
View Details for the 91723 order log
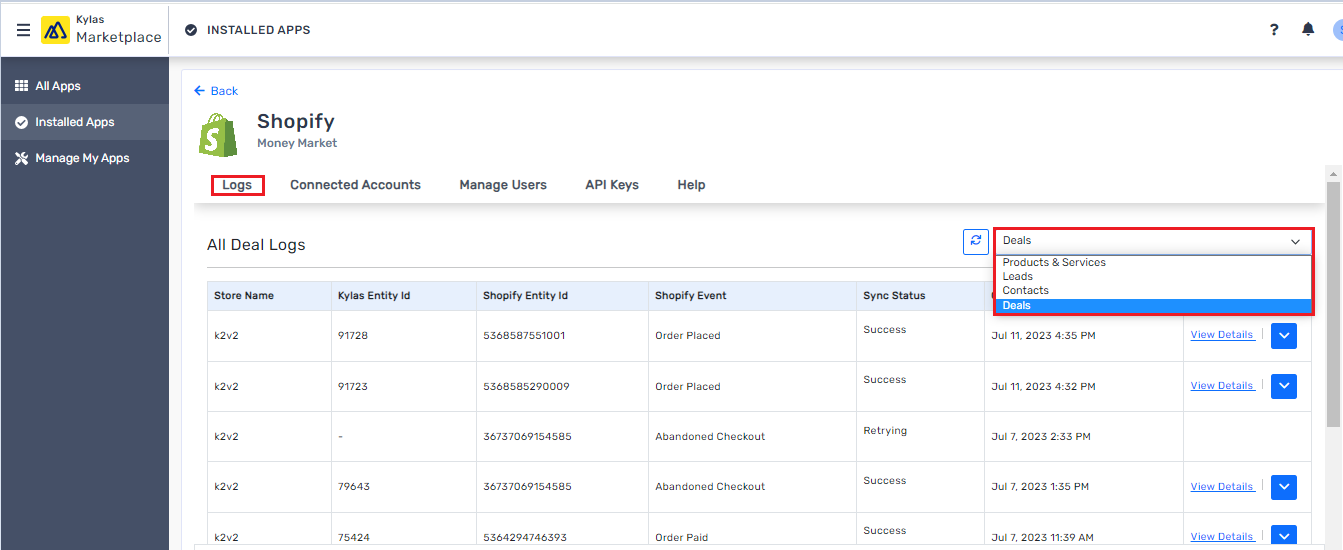tap(1221, 386)
